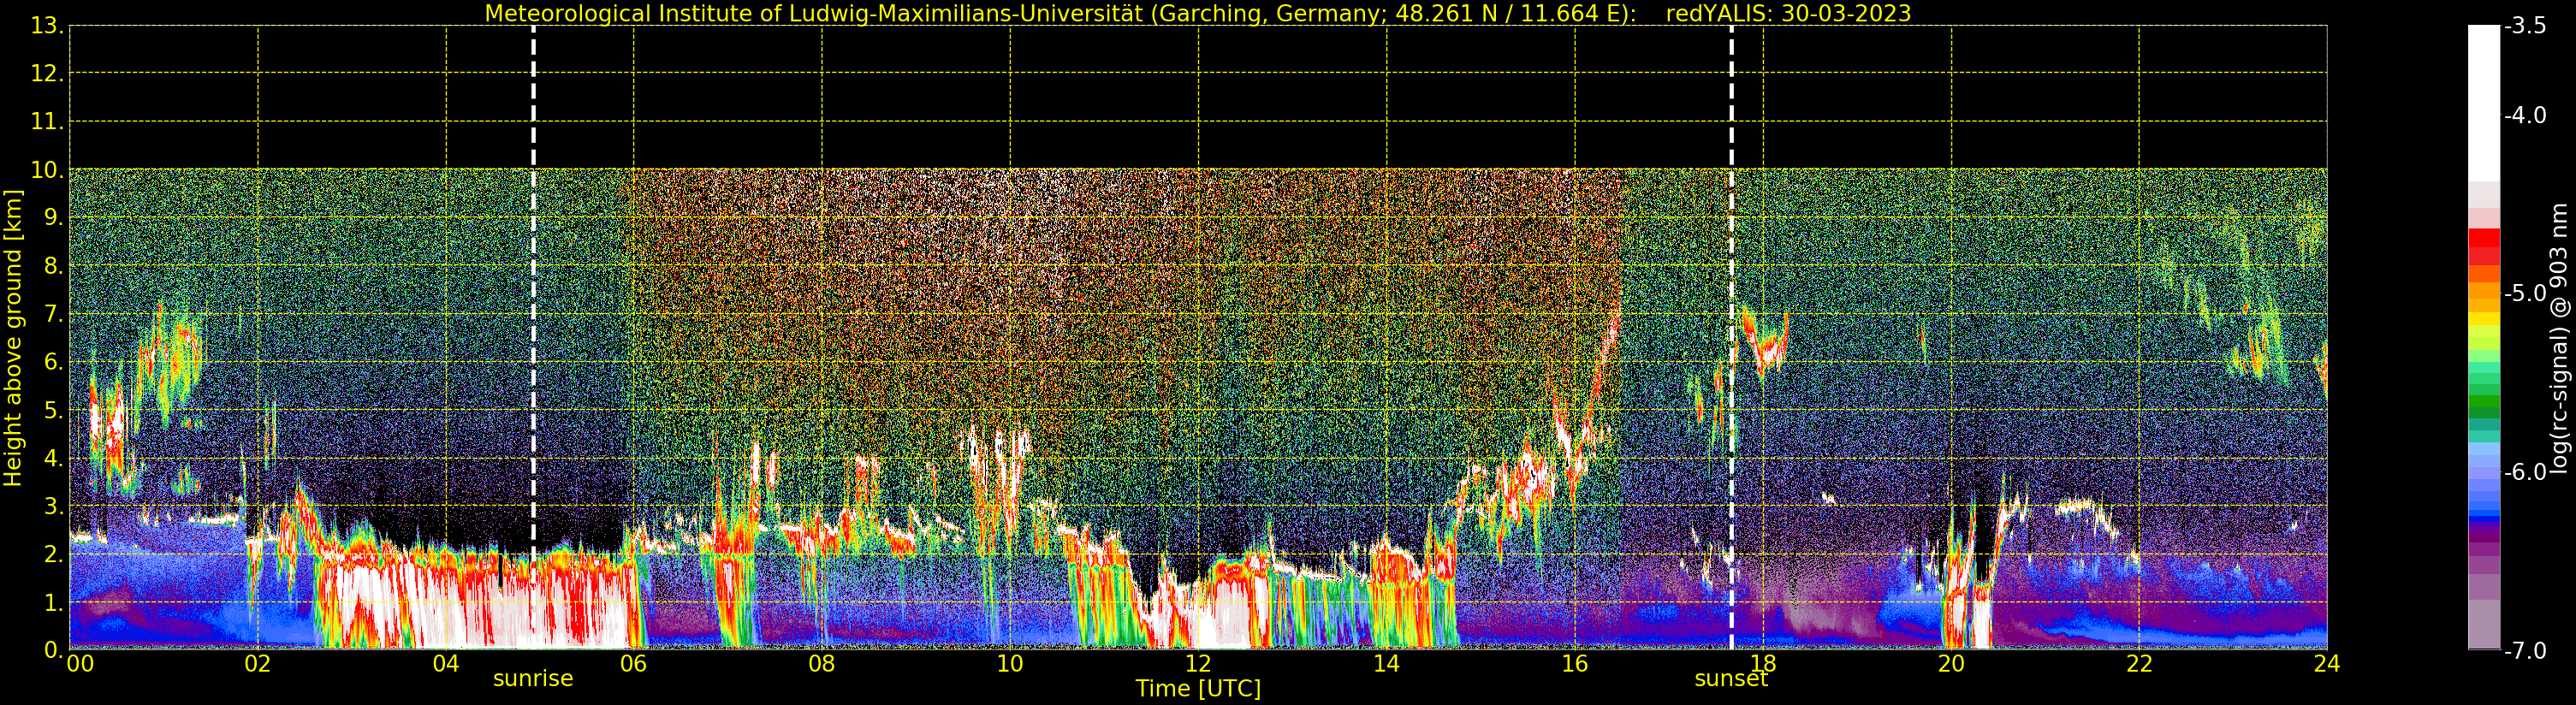
Task: Click the '10.' height axis tick label
Action: tap(47, 170)
